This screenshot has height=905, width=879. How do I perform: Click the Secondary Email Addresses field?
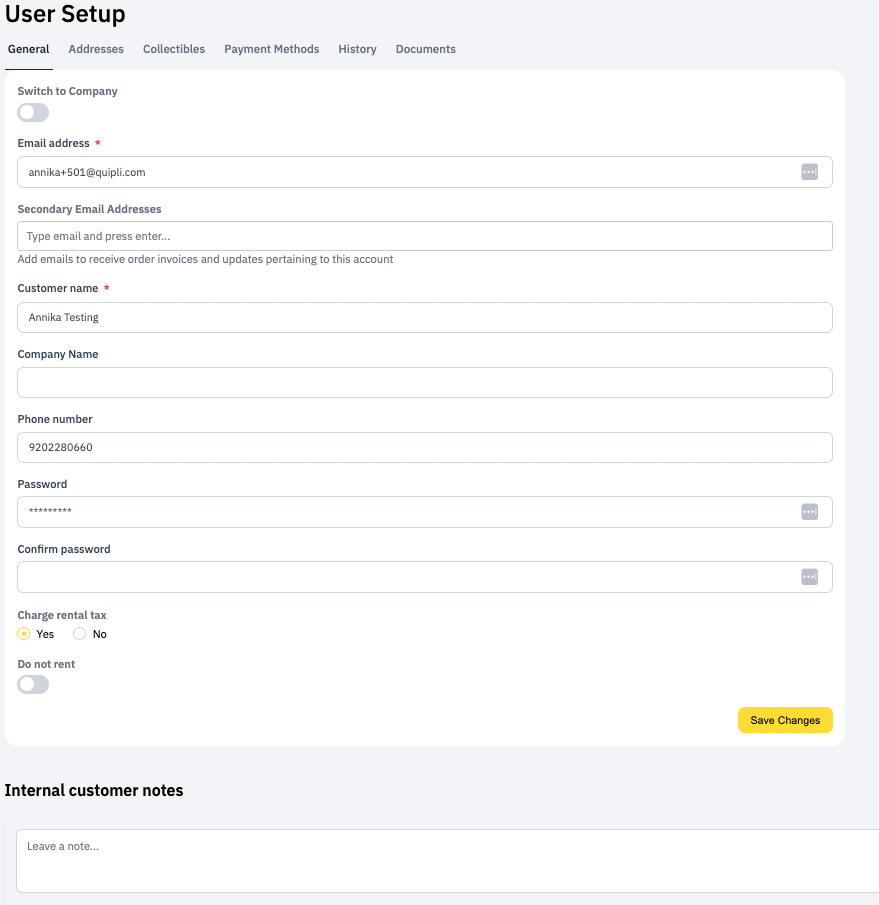424,235
